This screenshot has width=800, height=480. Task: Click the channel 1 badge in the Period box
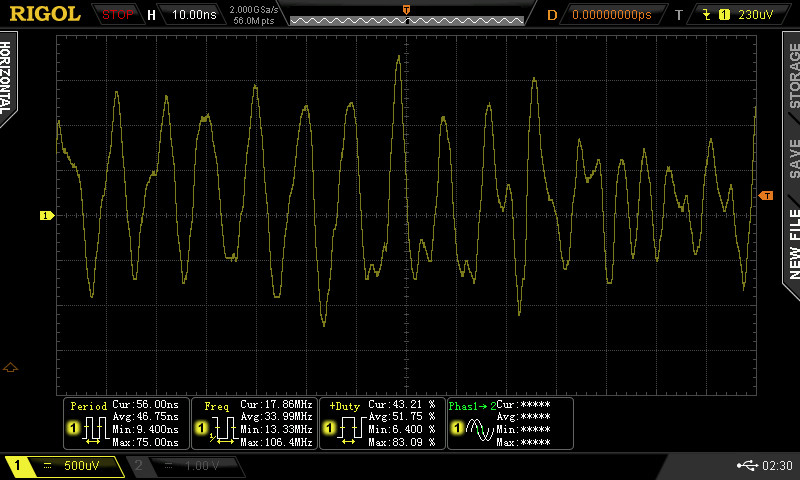click(x=74, y=428)
